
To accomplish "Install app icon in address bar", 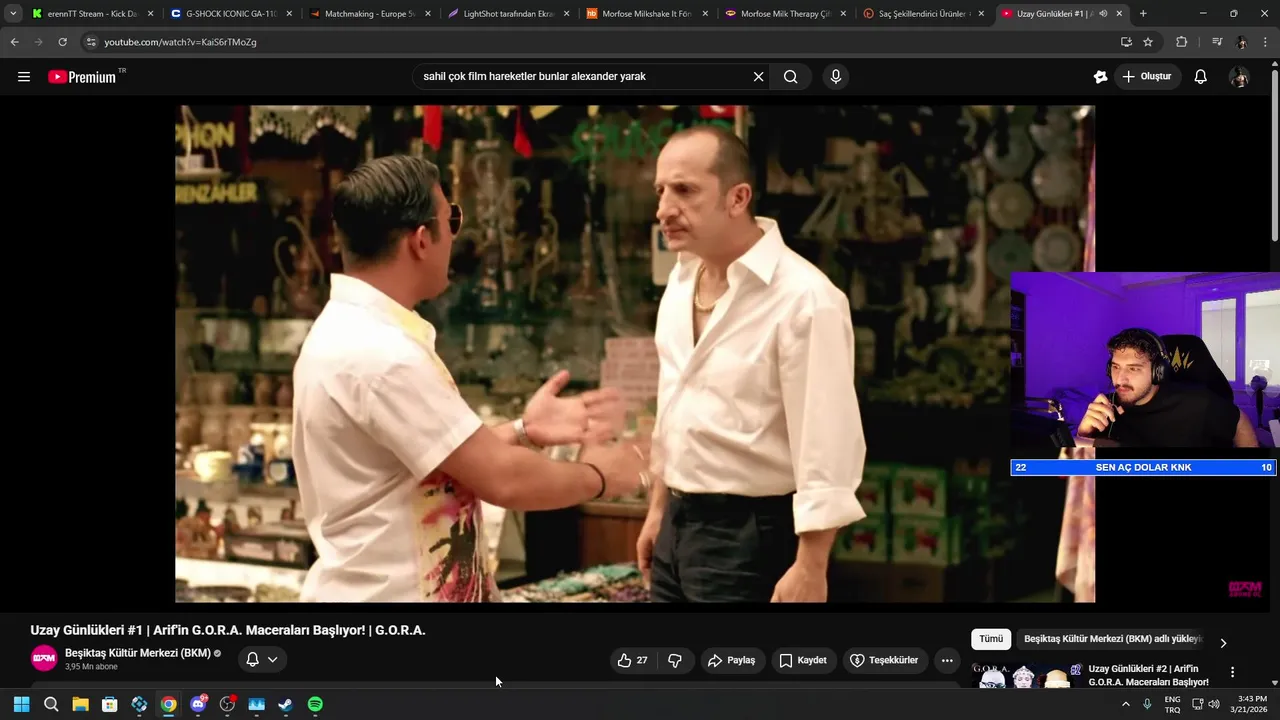I will pyautogui.click(x=1126, y=42).
